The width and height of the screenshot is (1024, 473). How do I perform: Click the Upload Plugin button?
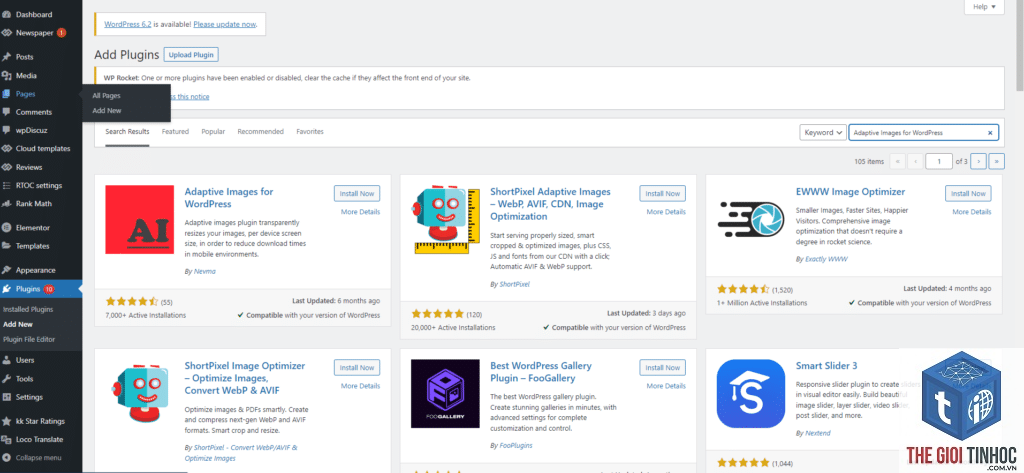click(191, 55)
